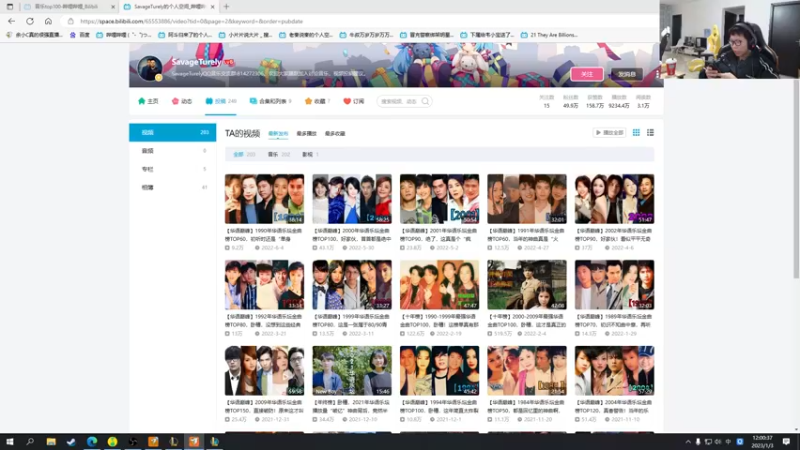Screen dimensions: 800x450
Task: Filter by 全部 203 category
Action: click(x=244, y=154)
